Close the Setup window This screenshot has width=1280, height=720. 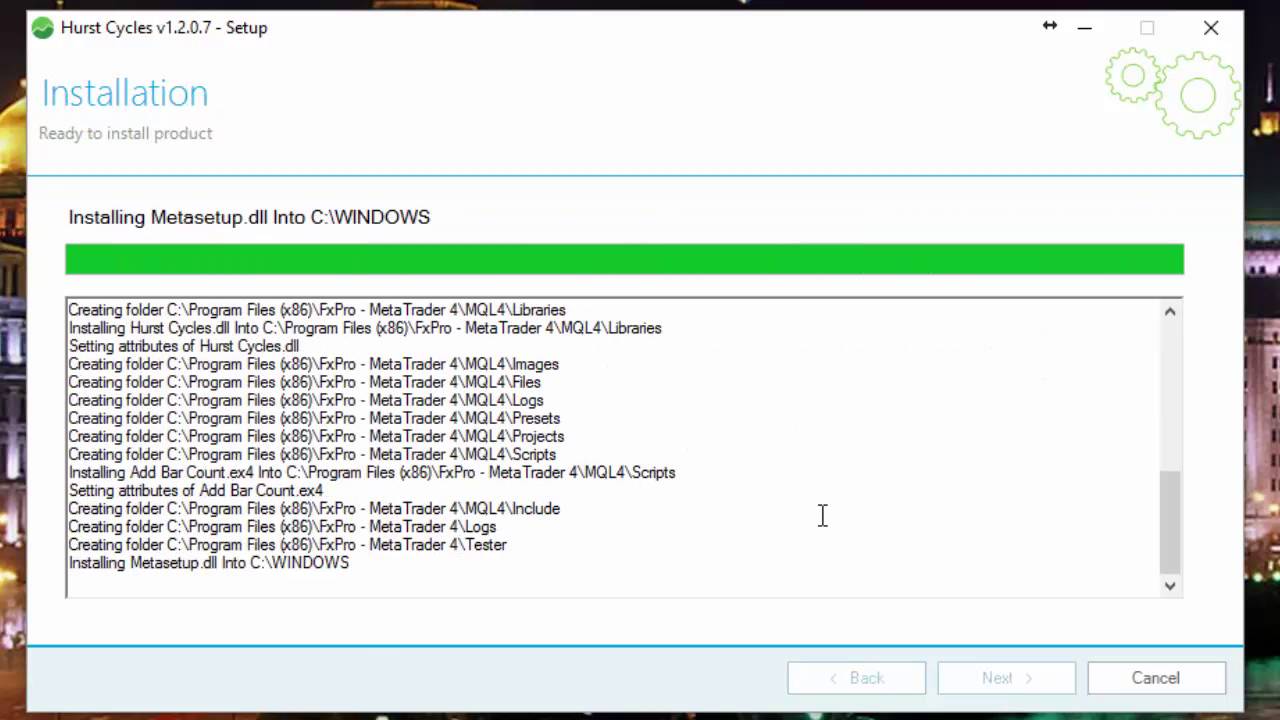pos(1211,28)
